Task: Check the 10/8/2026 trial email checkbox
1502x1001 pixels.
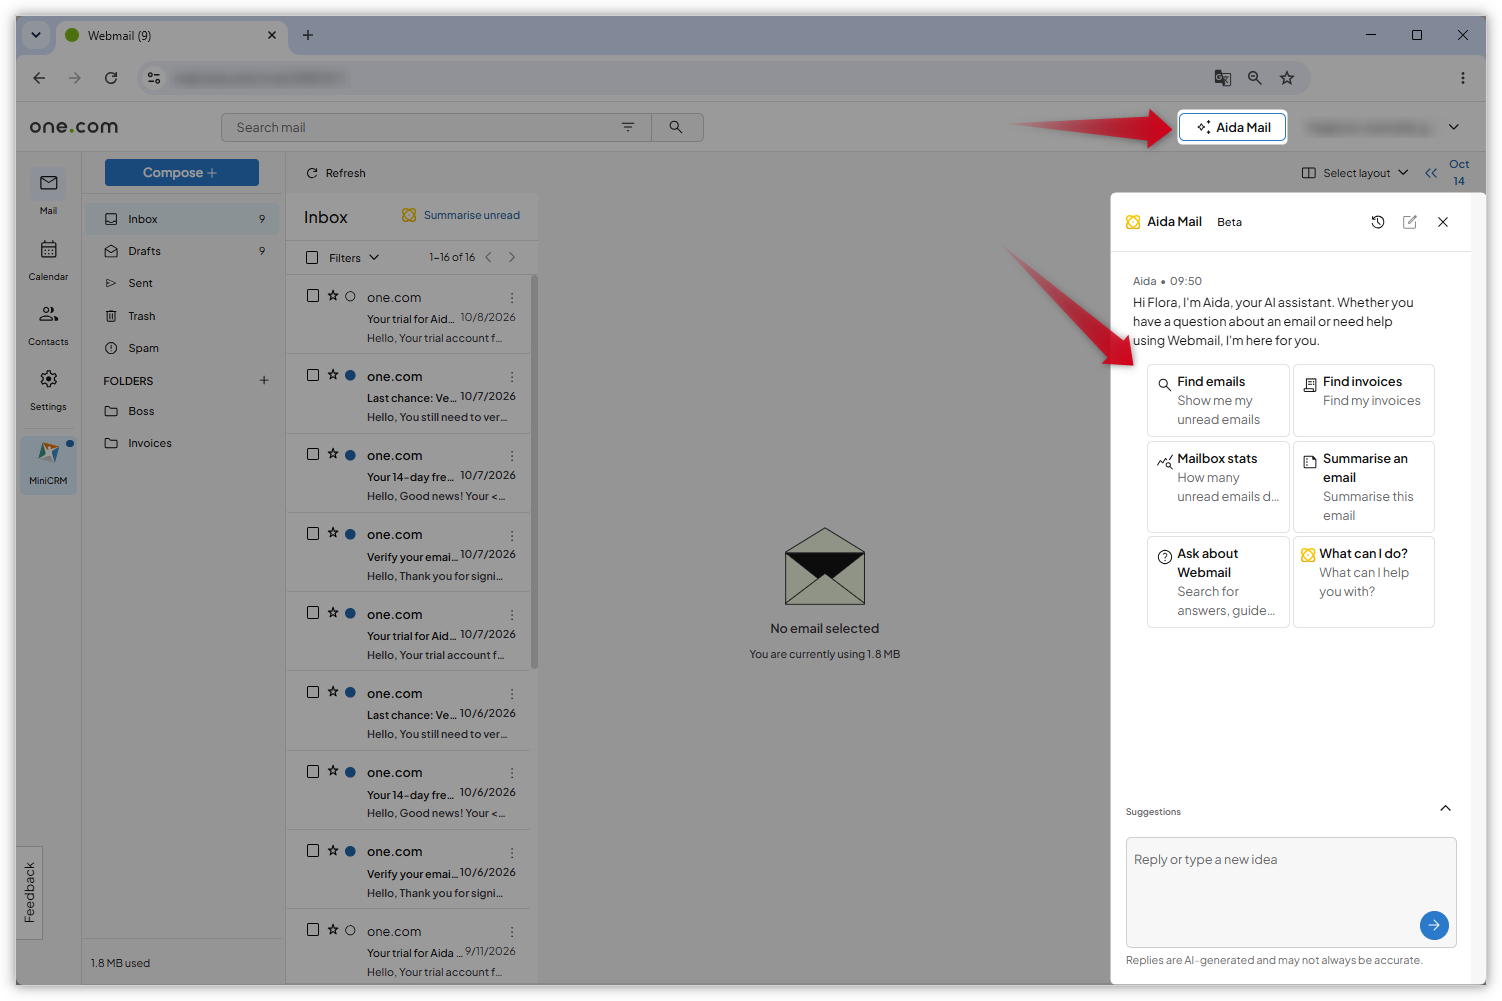Action: tap(313, 296)
